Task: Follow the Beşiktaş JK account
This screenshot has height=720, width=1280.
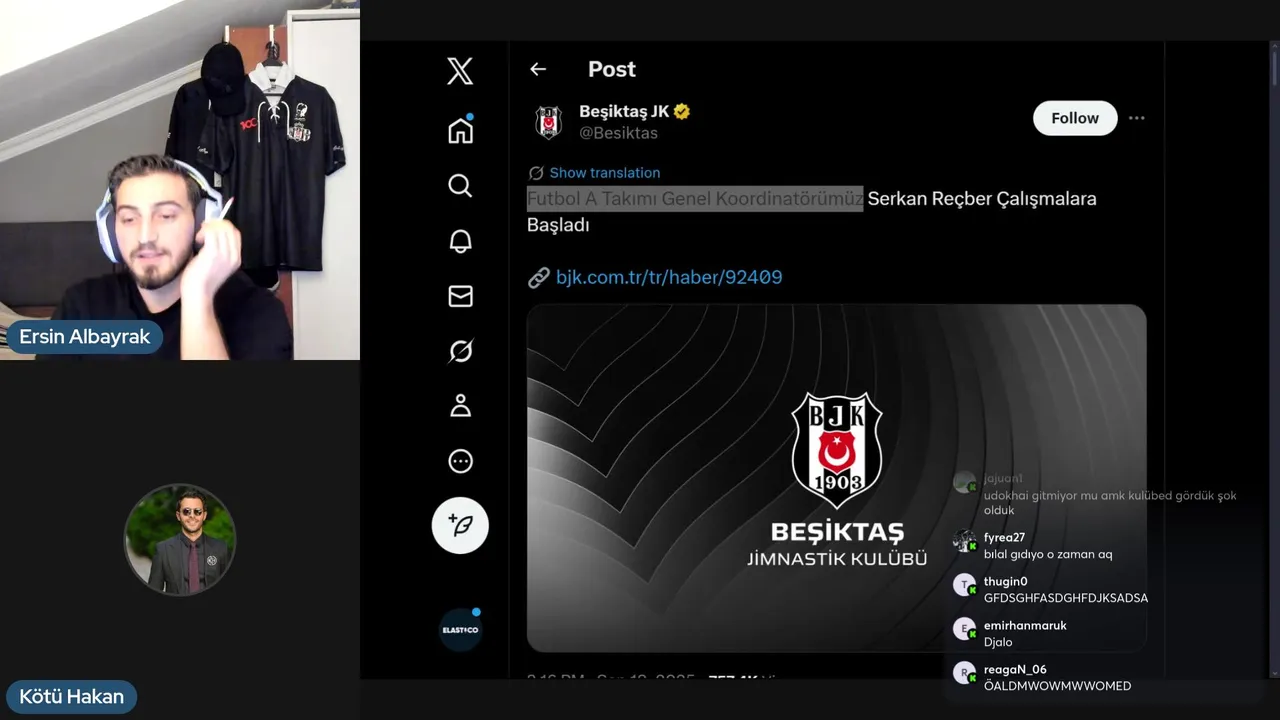Action: [1075, 118]
